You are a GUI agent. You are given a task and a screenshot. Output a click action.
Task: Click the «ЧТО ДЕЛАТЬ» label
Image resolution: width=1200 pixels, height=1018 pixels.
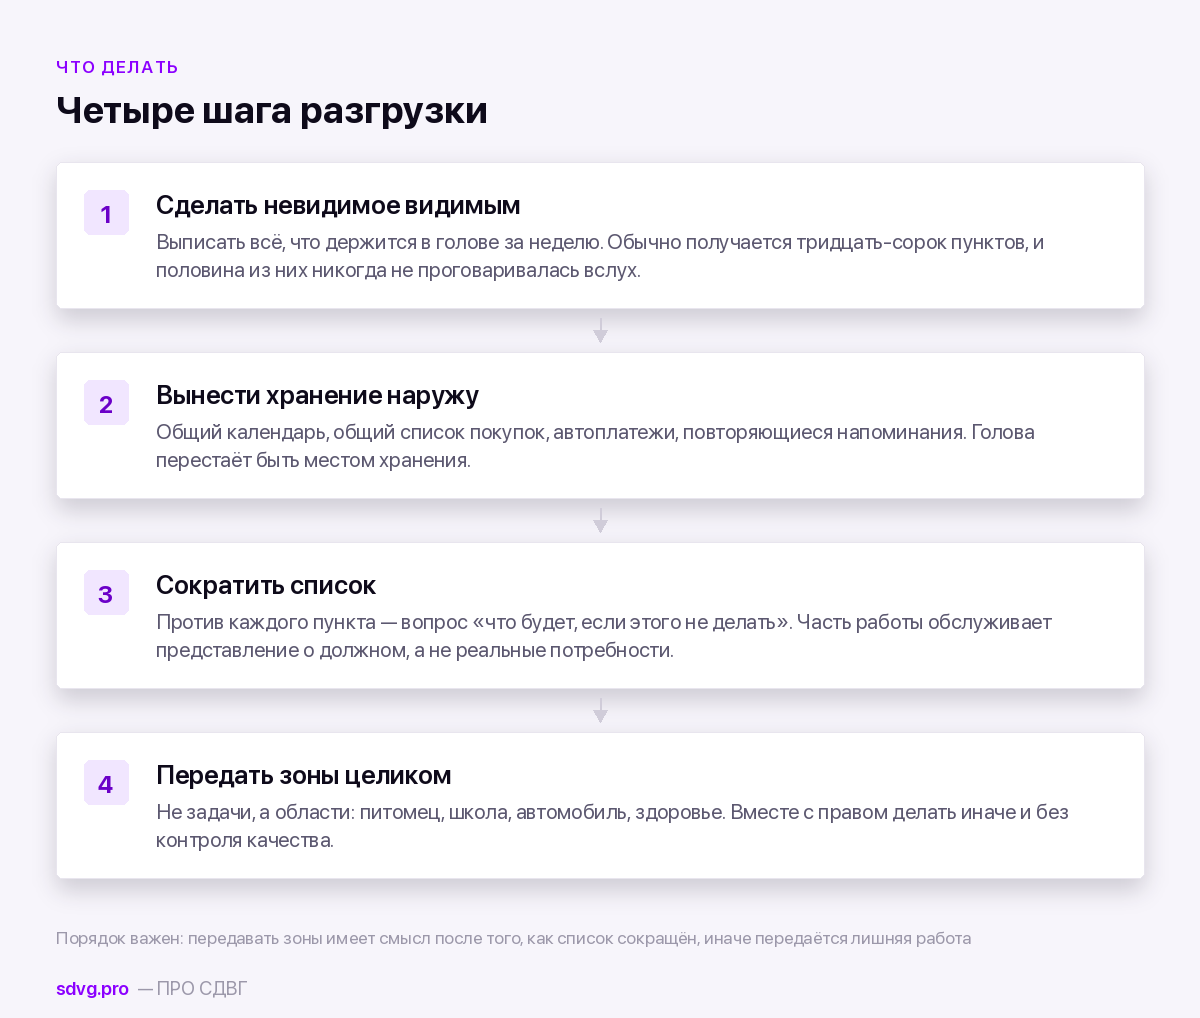(117, 67)
